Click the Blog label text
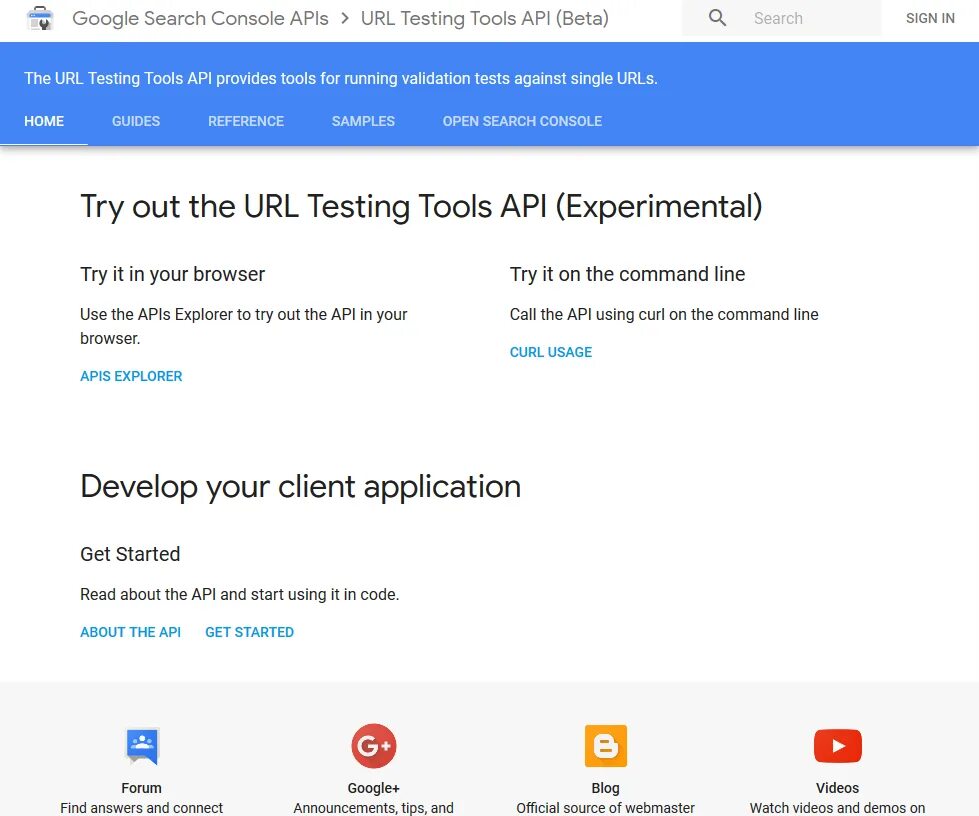979x816 pixels. coord(606,788)
